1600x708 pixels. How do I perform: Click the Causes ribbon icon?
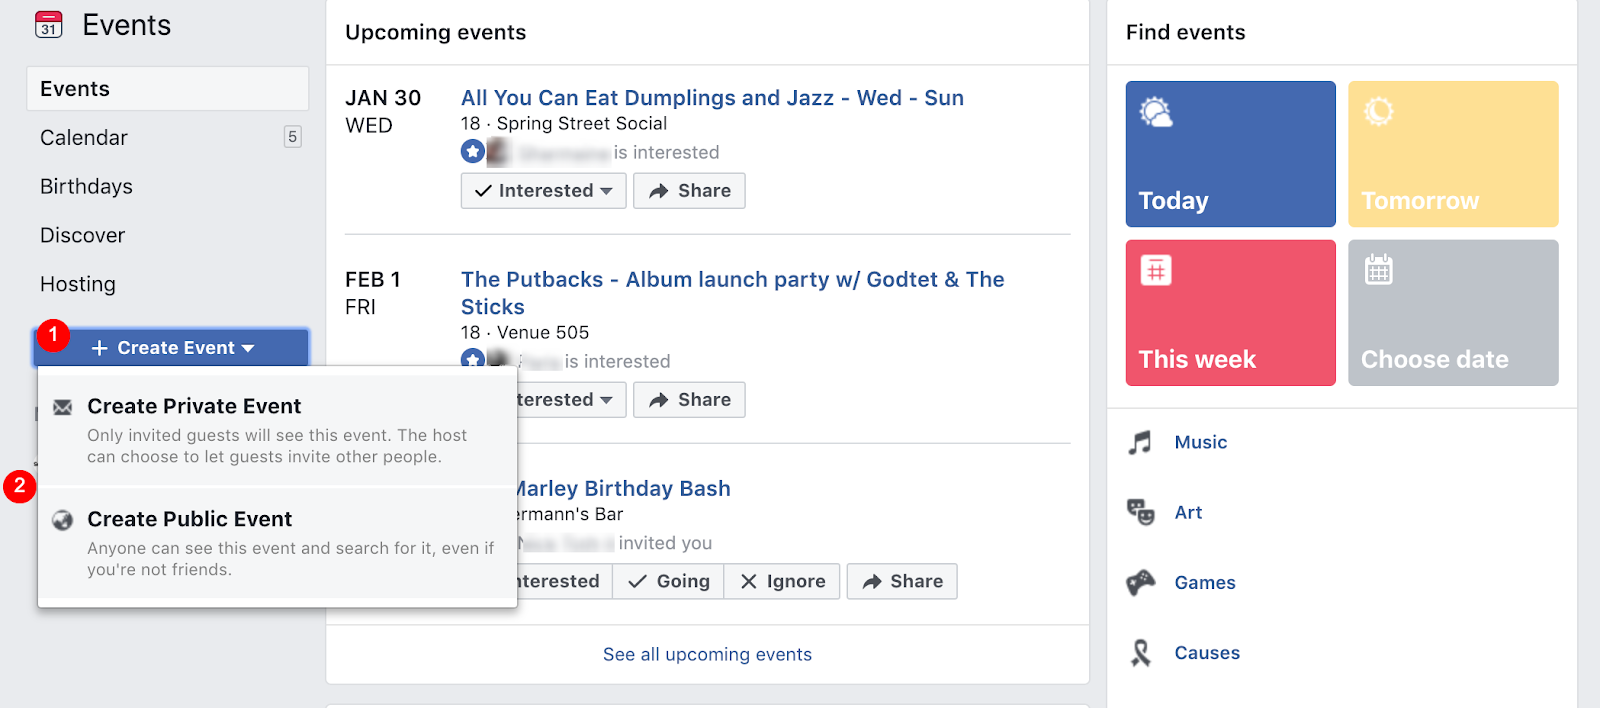[x=1140, y=653]
